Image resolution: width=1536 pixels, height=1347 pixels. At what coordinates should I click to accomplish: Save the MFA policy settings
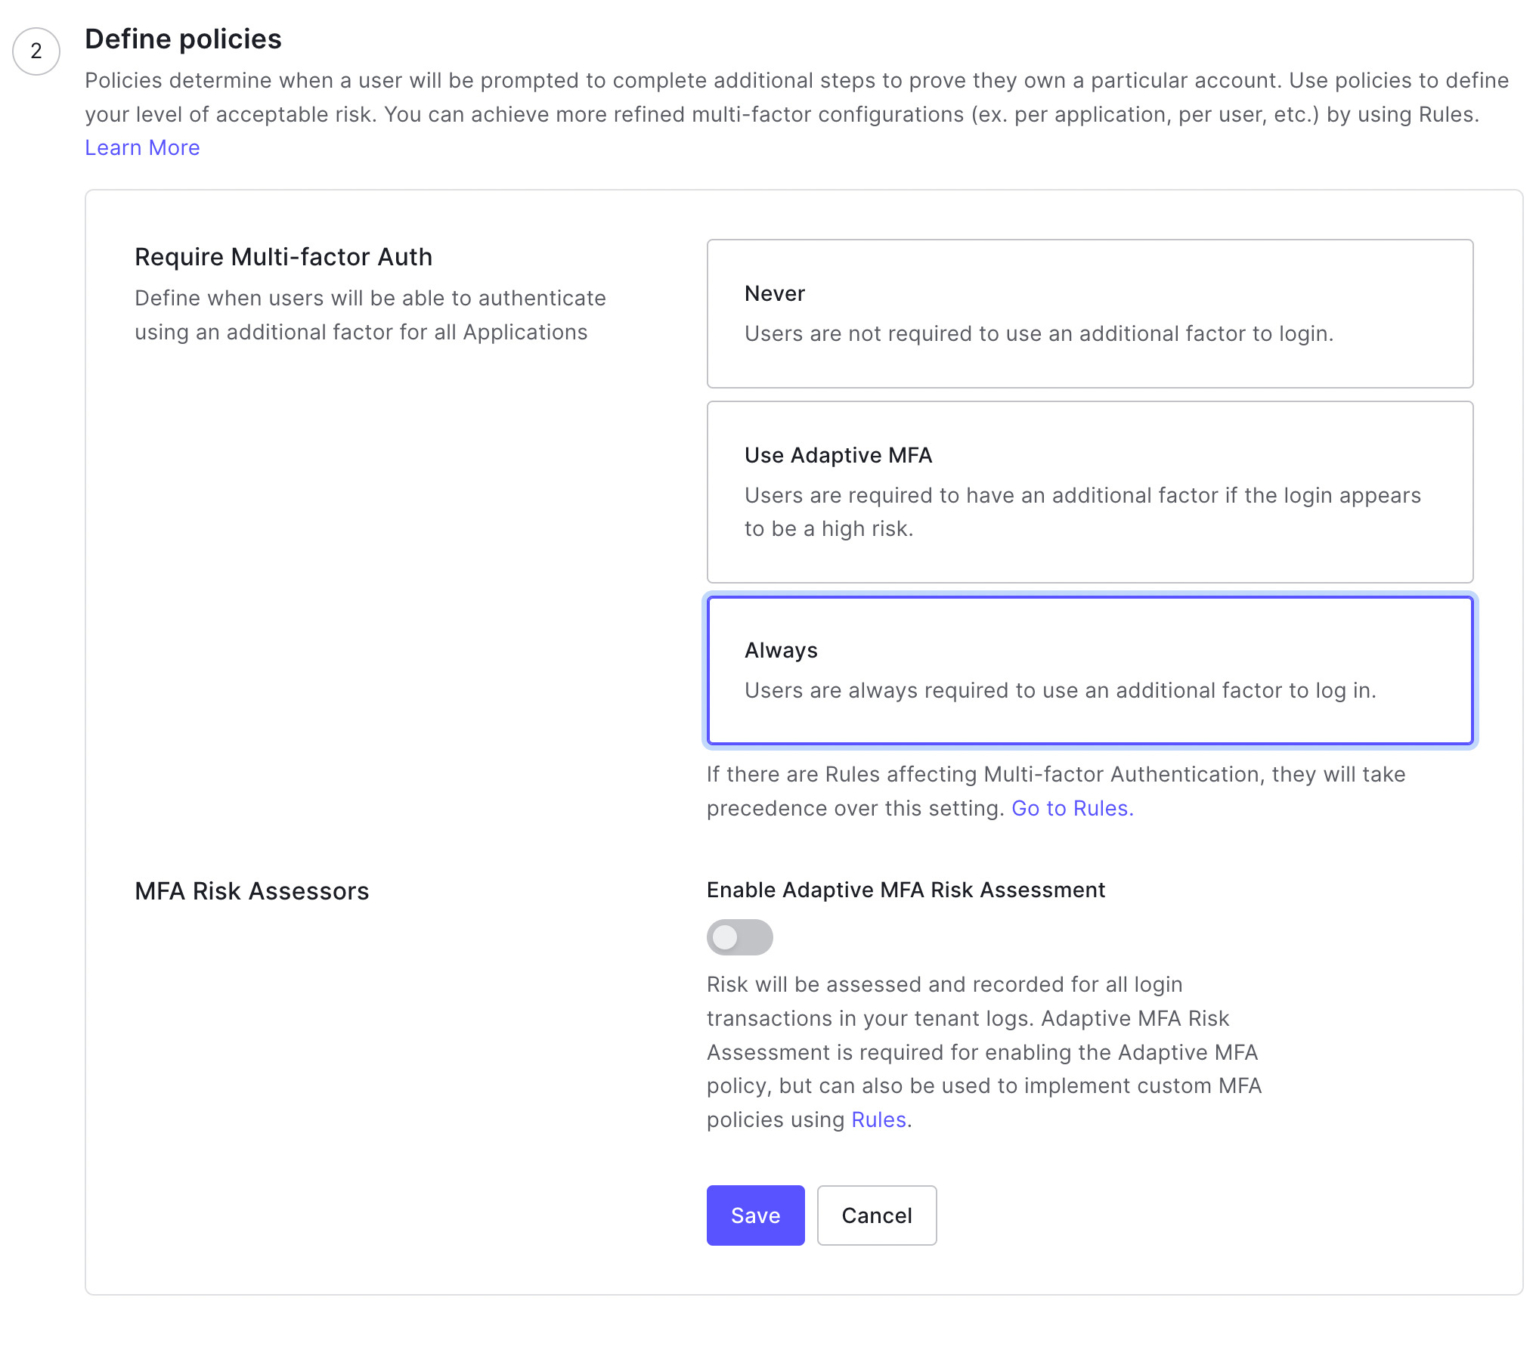[x=755, y=1215]
